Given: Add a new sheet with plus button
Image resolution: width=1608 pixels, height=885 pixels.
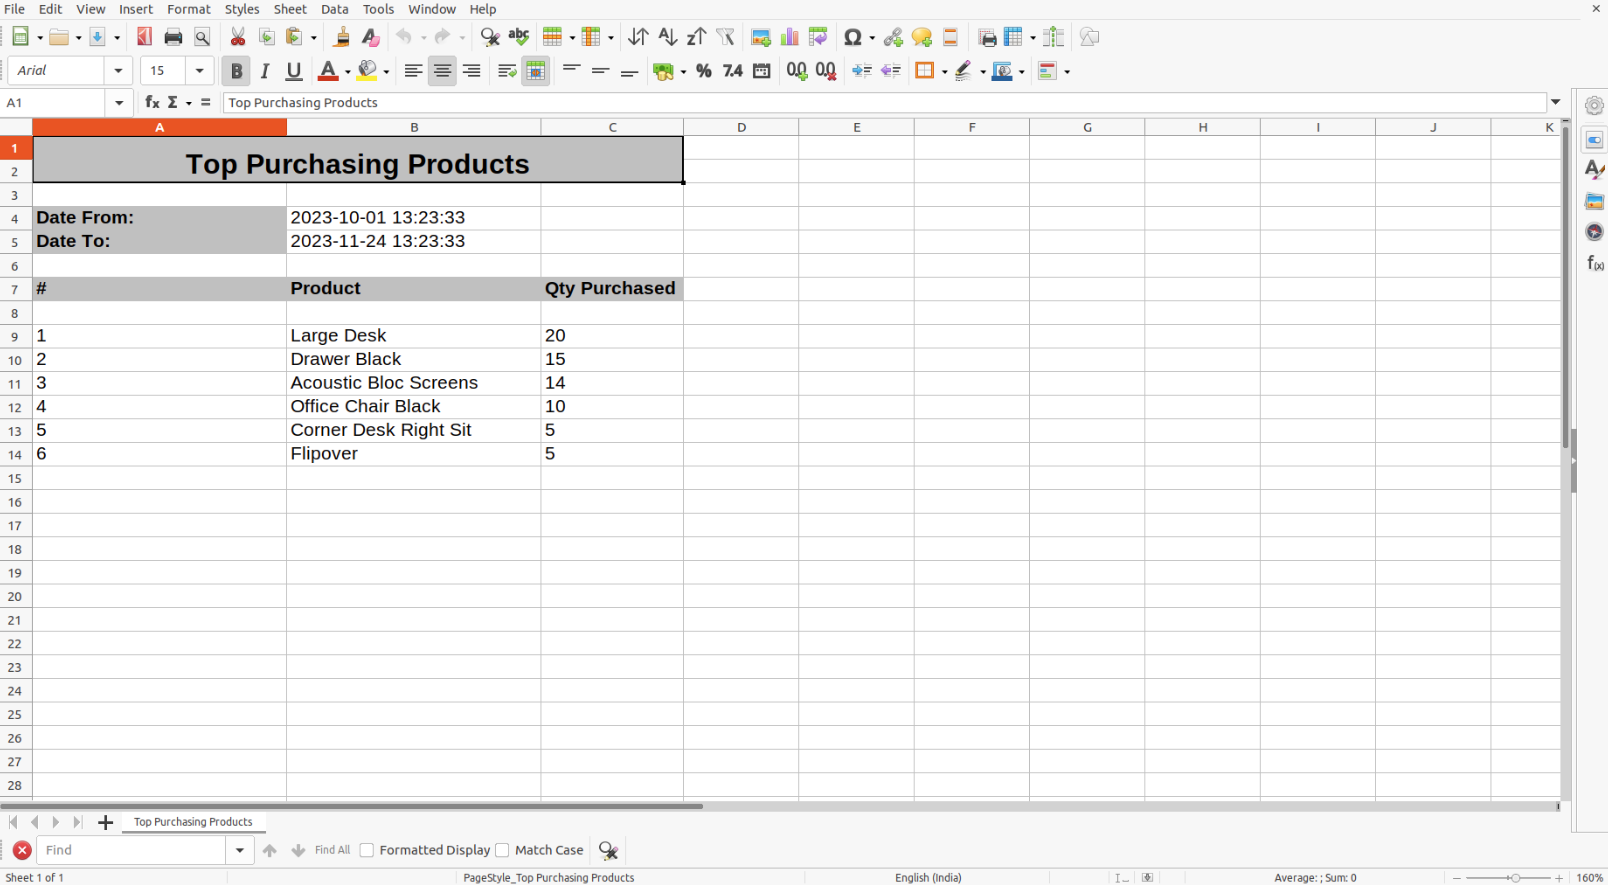Looking at the screenshot, I should pyautogui.click(x=105, y=822).
